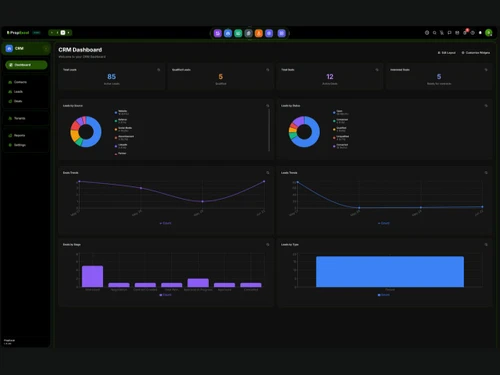
Task: Toggle the Count legend under Deals by Stage
Action: (x=165, y=295)
